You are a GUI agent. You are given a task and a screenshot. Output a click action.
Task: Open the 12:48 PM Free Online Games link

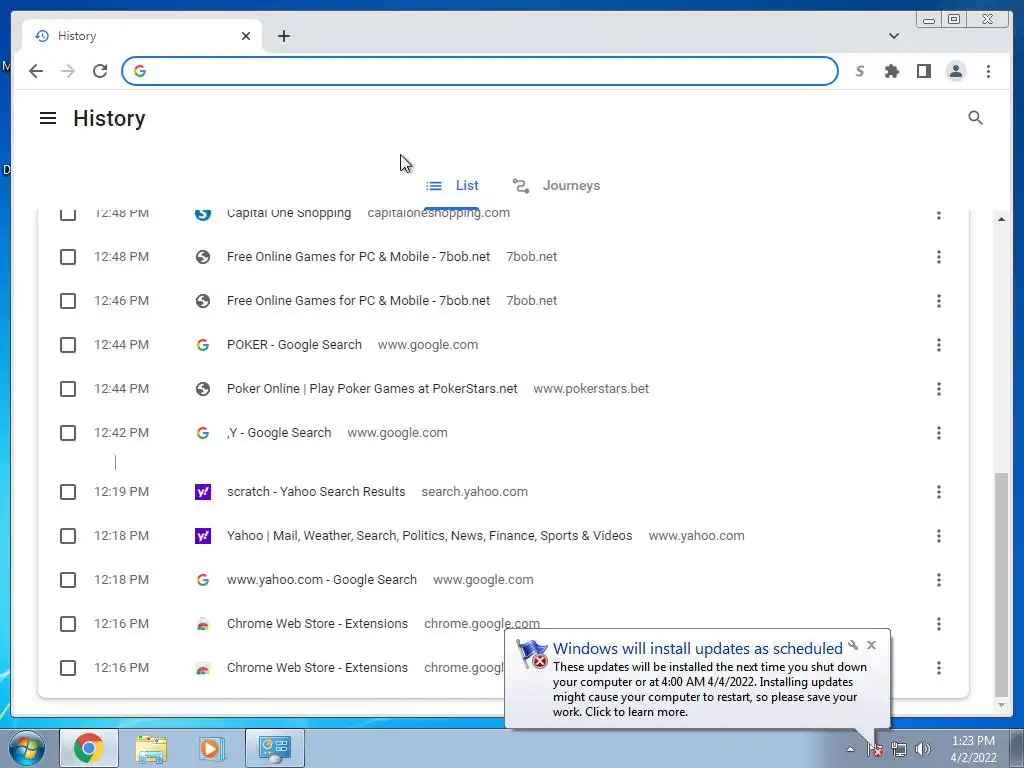(358, 257)
